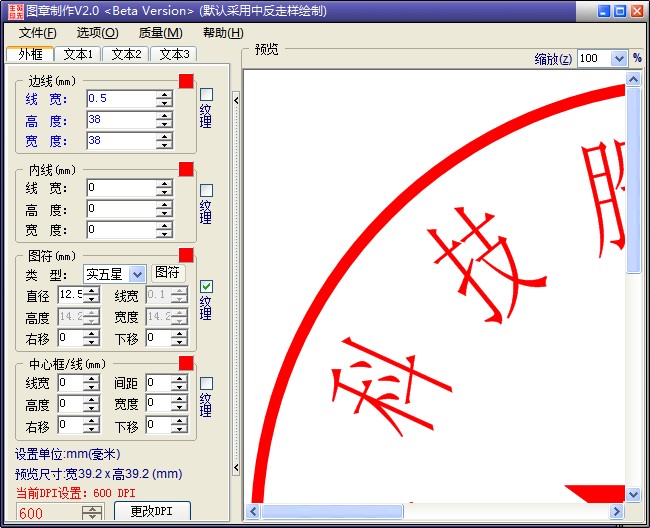Increase the symbol diameter with the up arrow
650x528 pixels.
(92, 291)
